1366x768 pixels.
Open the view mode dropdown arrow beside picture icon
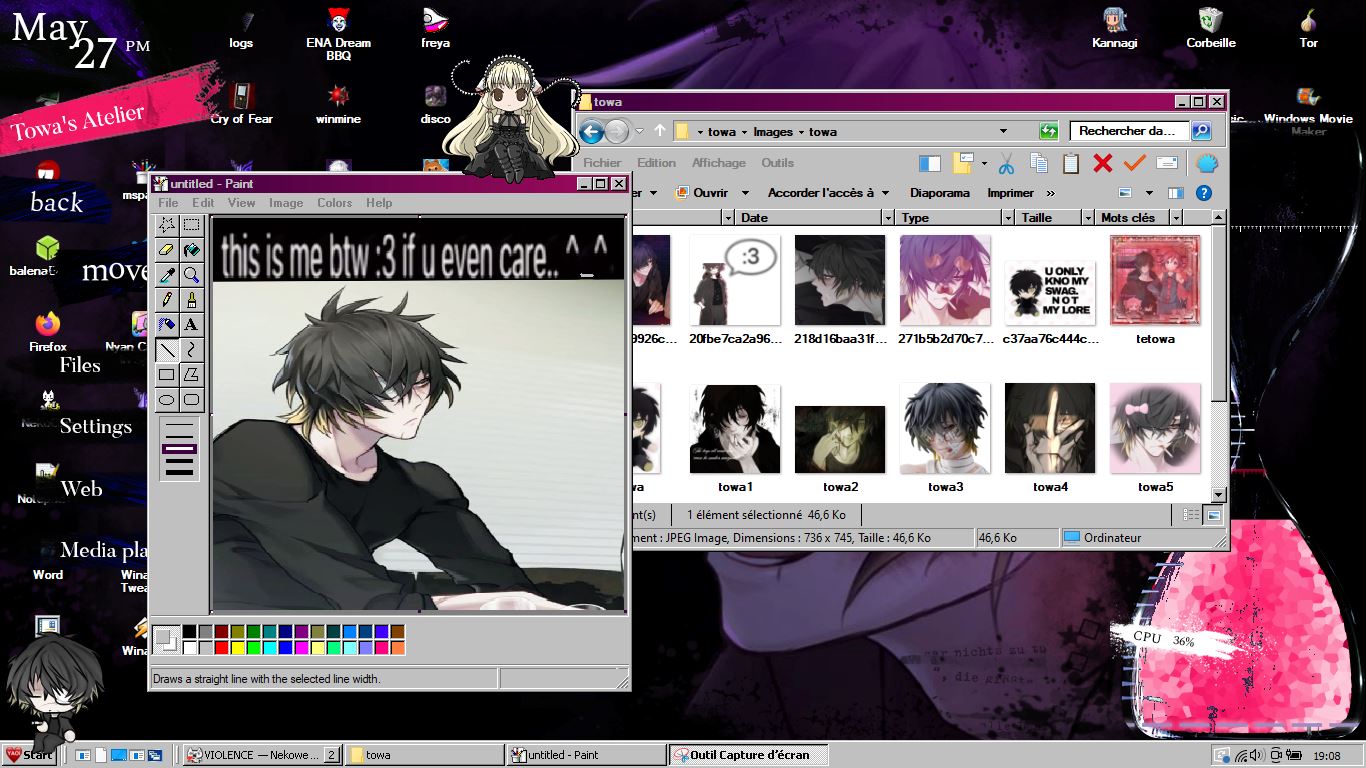pyautogui.click(x=1149, y=193)
